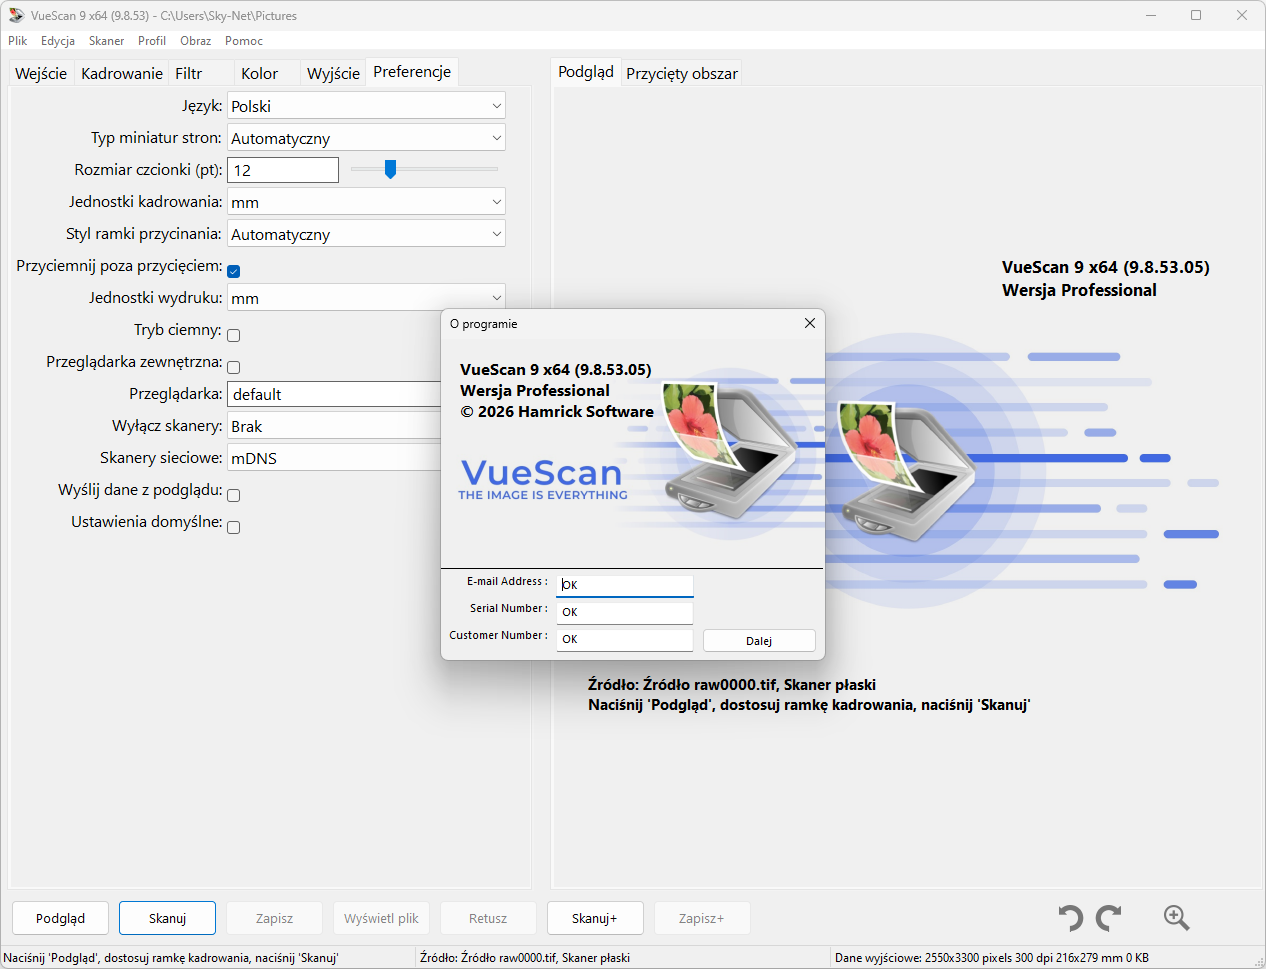Rotate the image left (counterclockwise arrow)

pos(1071,918)
